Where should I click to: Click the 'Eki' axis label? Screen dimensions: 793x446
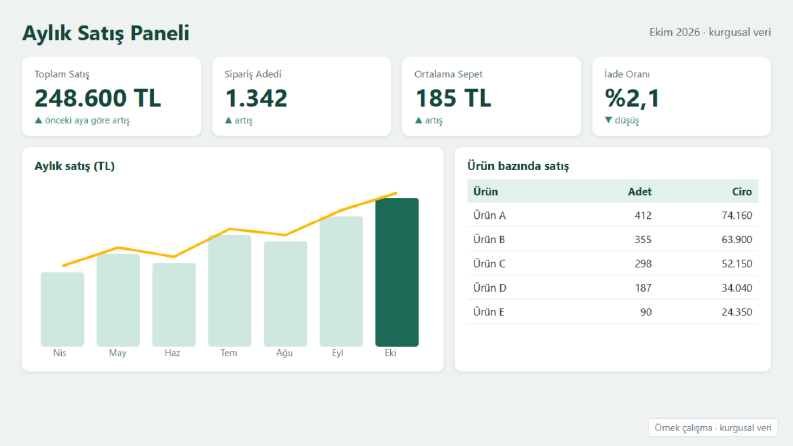[390, 353]
